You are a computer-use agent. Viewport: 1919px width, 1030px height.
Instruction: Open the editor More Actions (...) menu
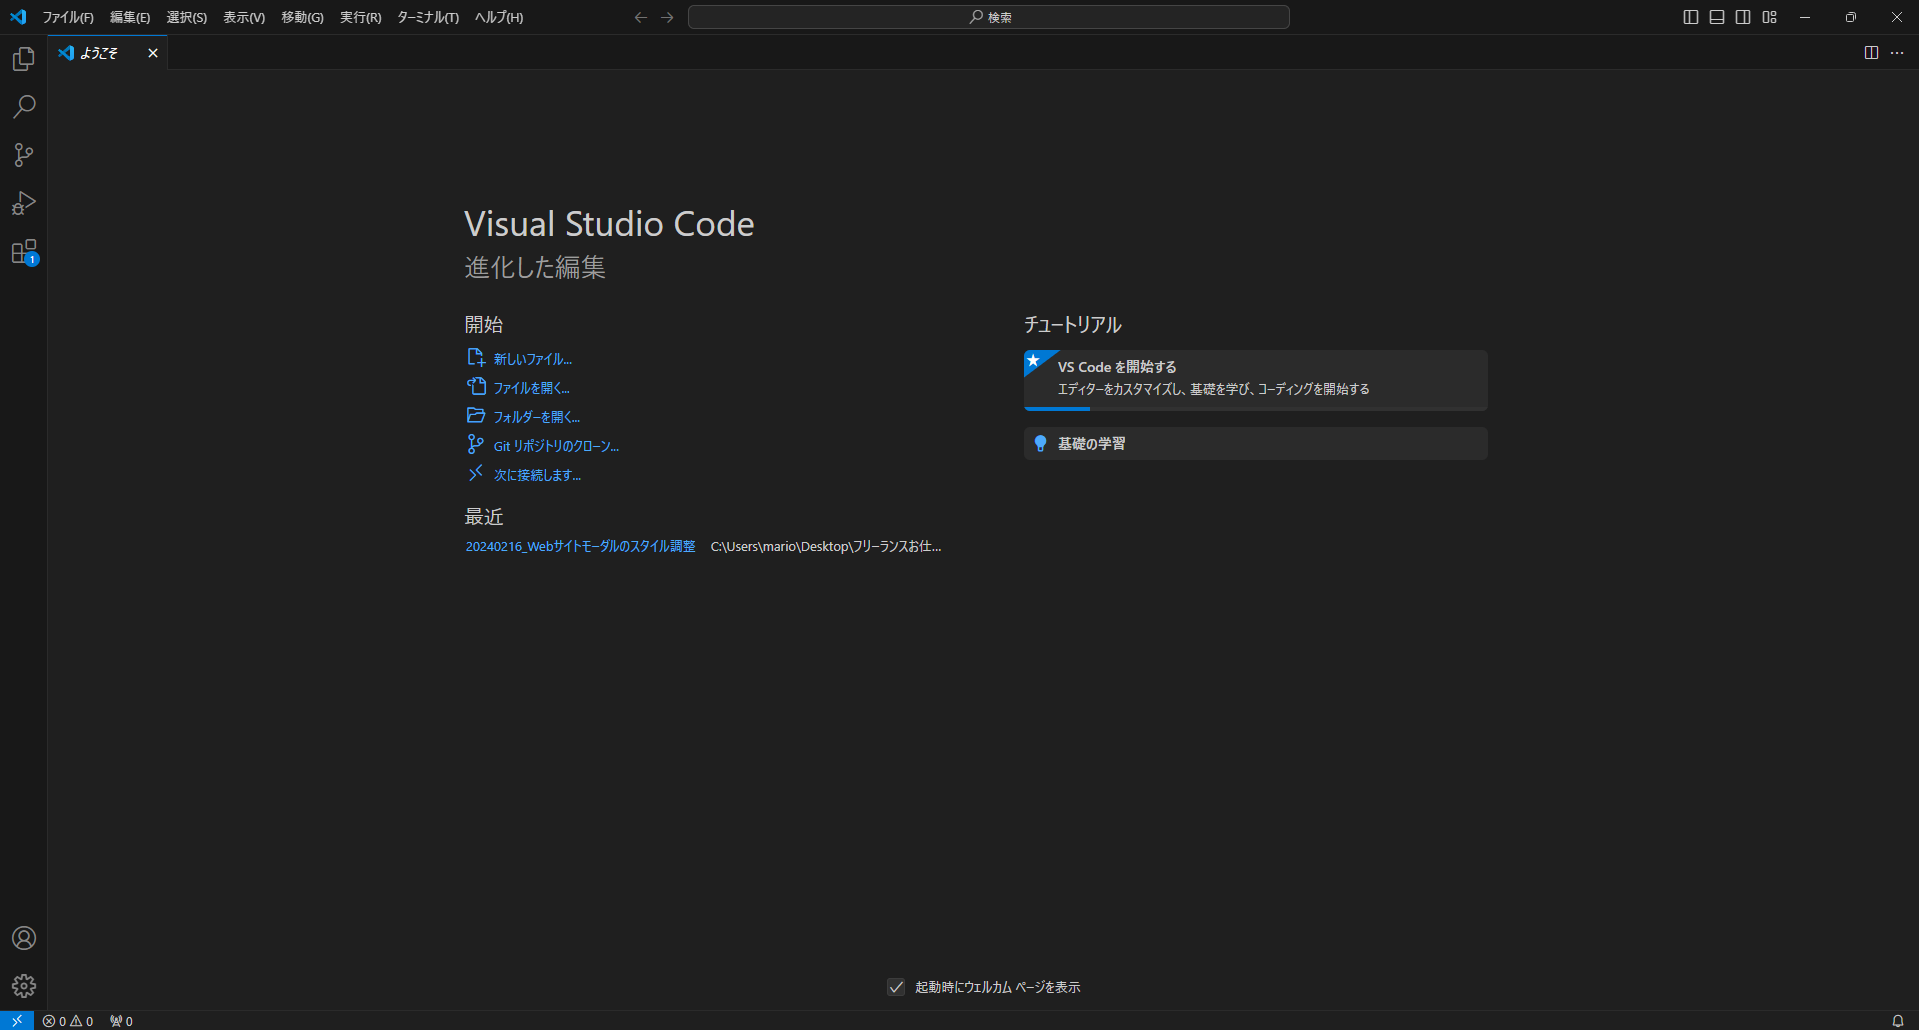click(x=1897, y=53)
